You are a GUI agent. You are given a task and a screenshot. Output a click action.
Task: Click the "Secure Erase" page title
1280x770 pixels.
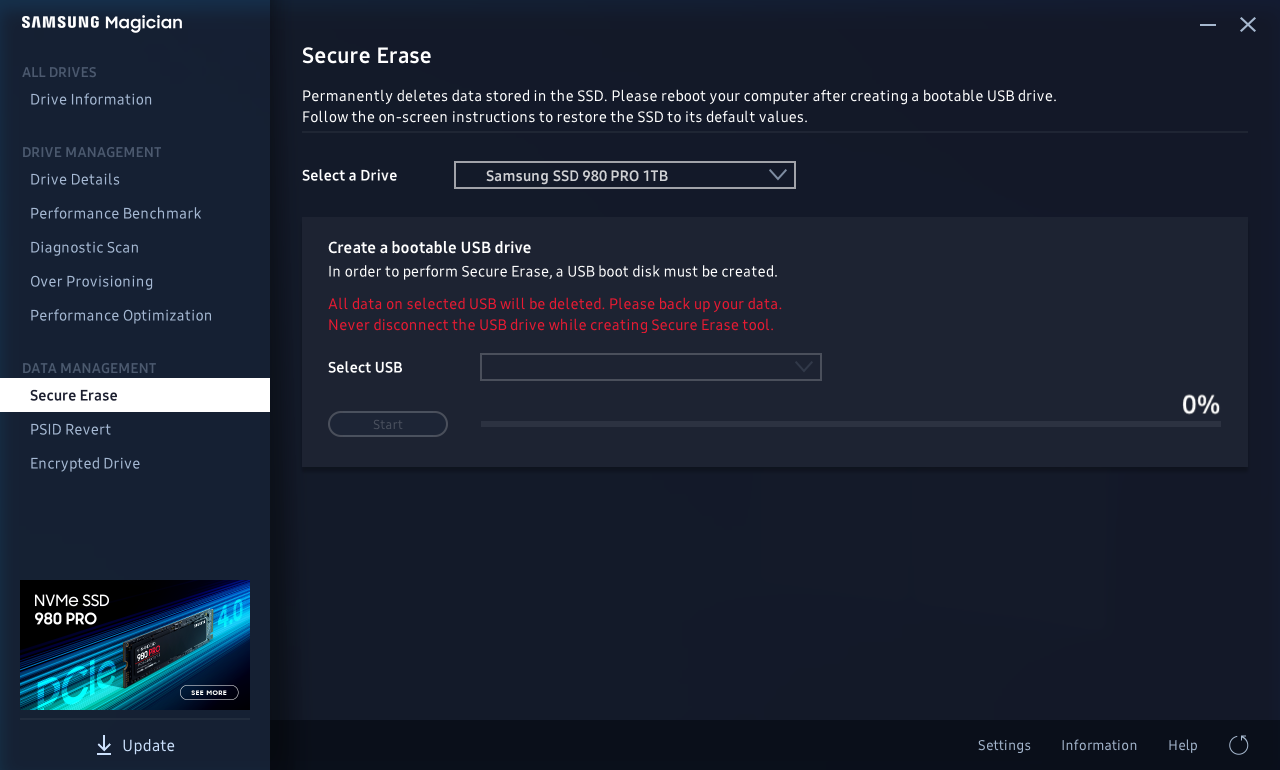367,55
